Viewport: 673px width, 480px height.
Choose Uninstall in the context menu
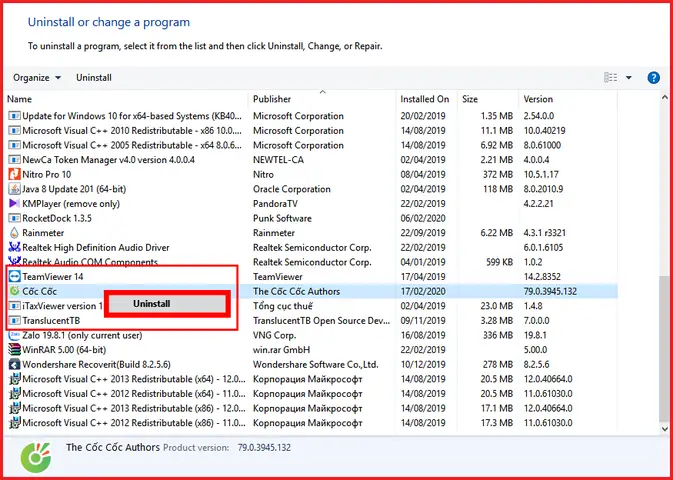(x=165, y=304)
